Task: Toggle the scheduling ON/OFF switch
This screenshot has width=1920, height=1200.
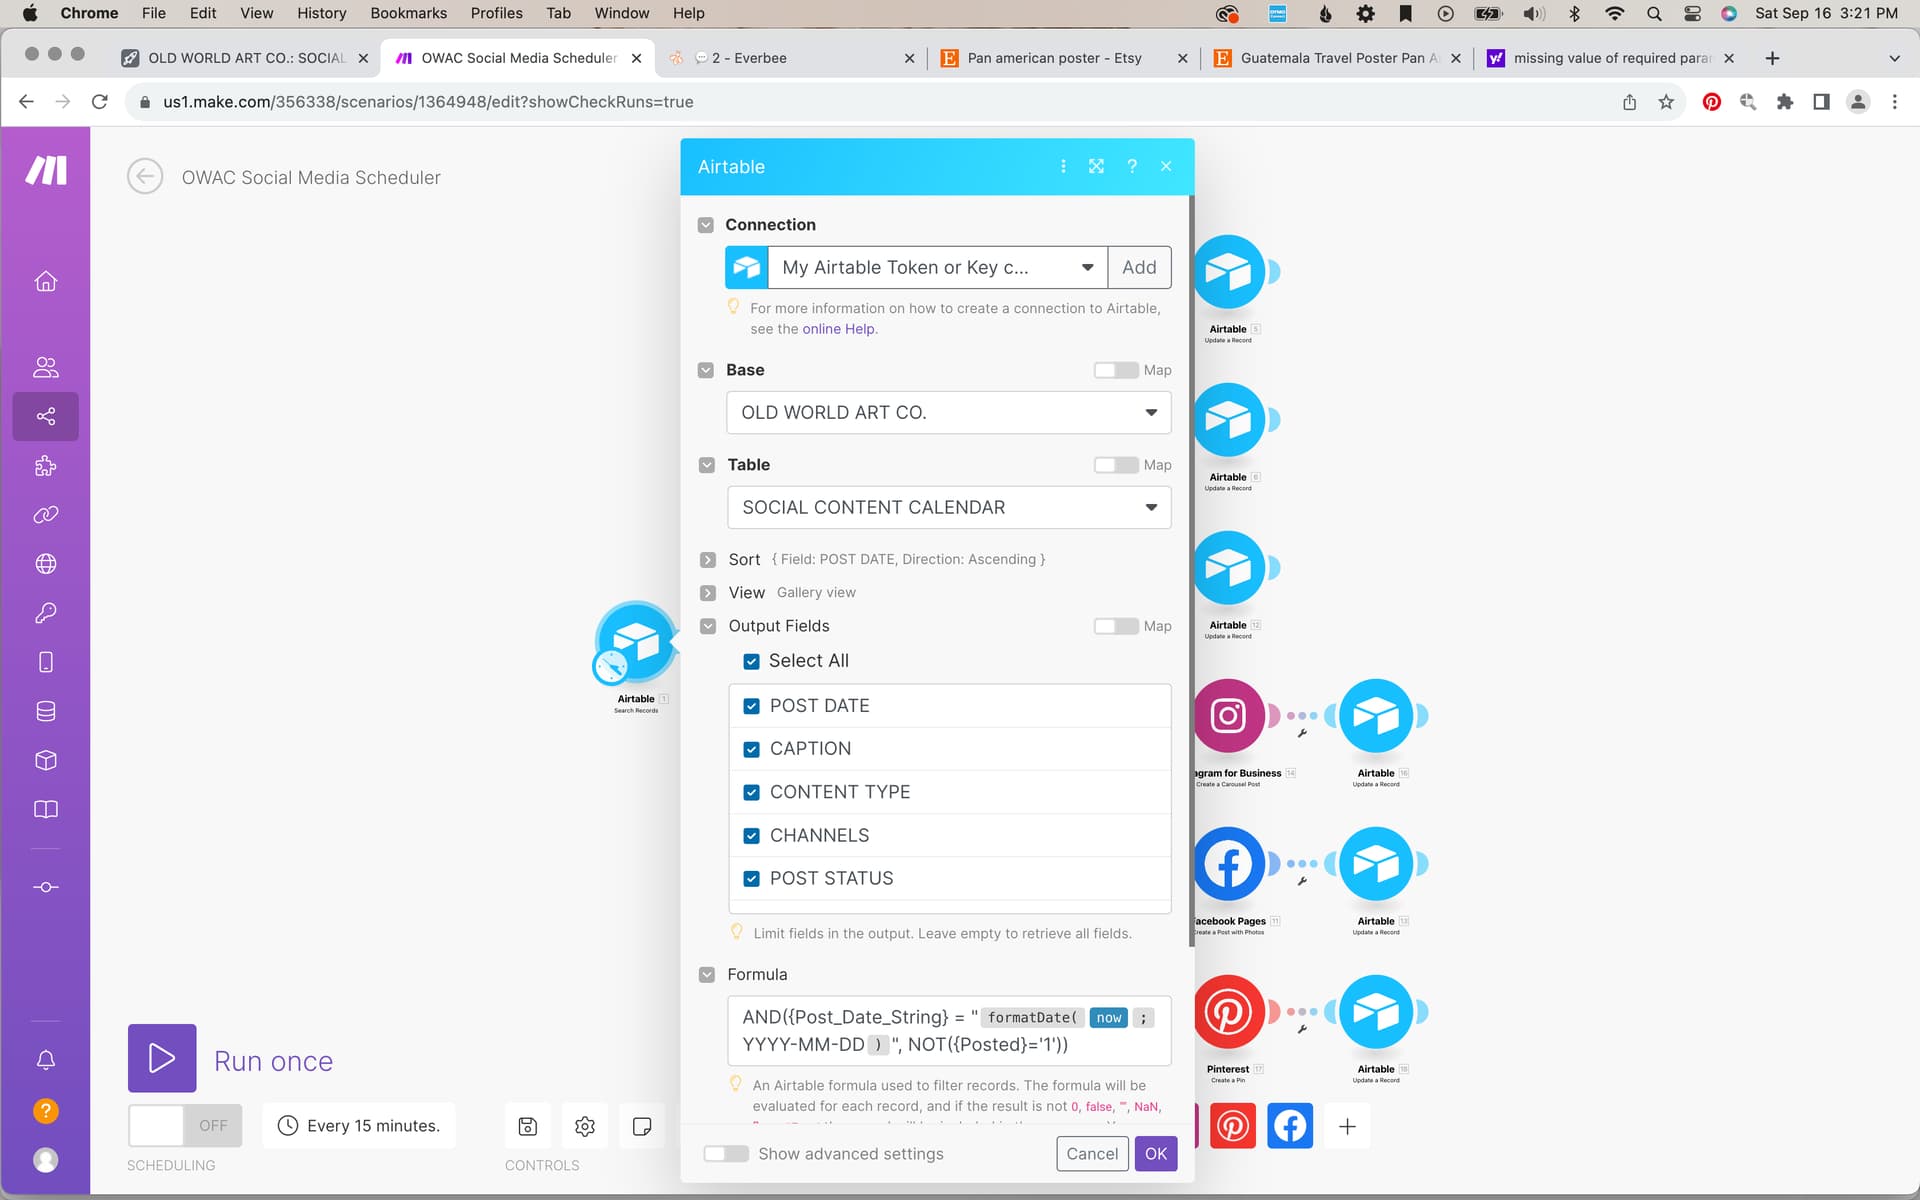Action: click(x=185, y=1126)
